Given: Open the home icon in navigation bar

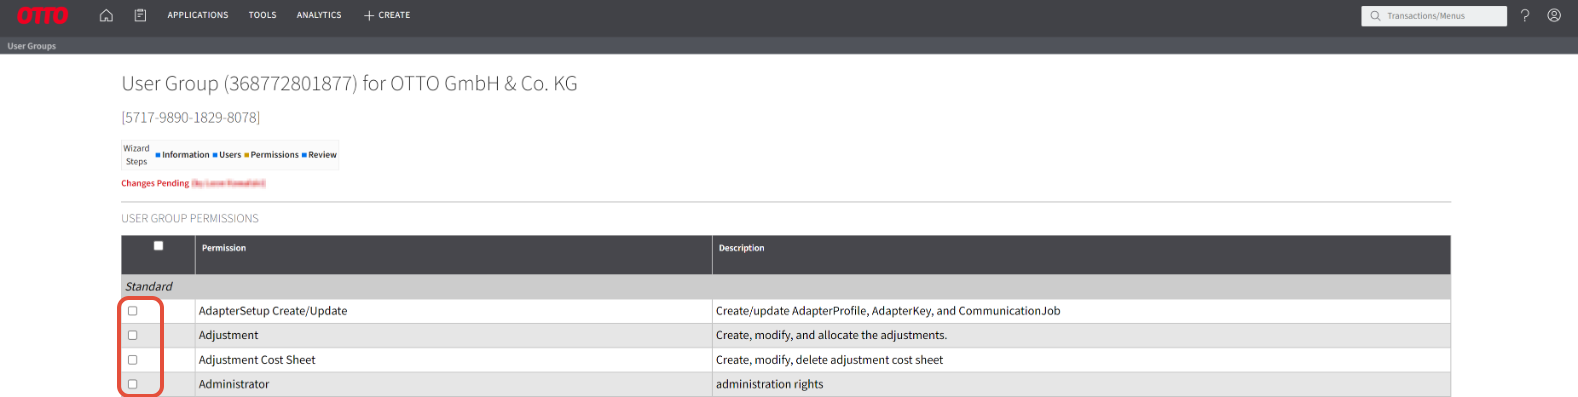Looking at the screenshot, I should tap(106, 15).
